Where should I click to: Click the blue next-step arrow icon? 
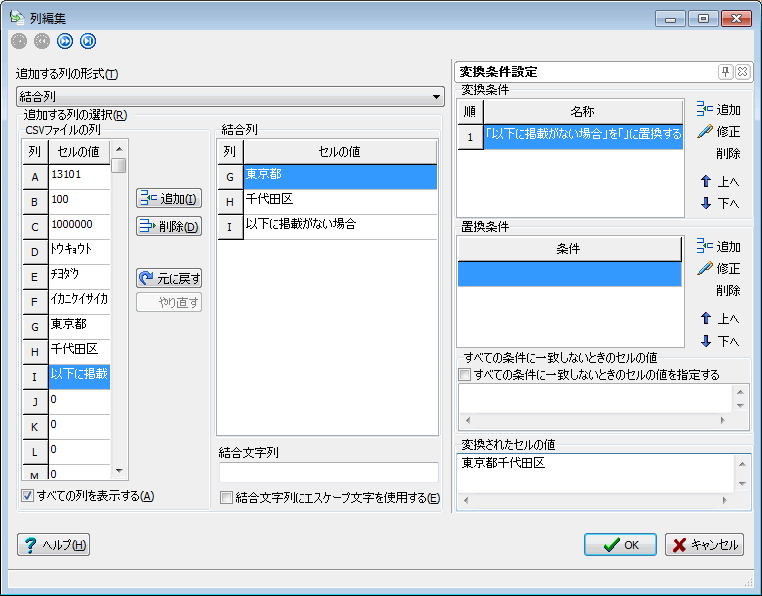(65, 41)
